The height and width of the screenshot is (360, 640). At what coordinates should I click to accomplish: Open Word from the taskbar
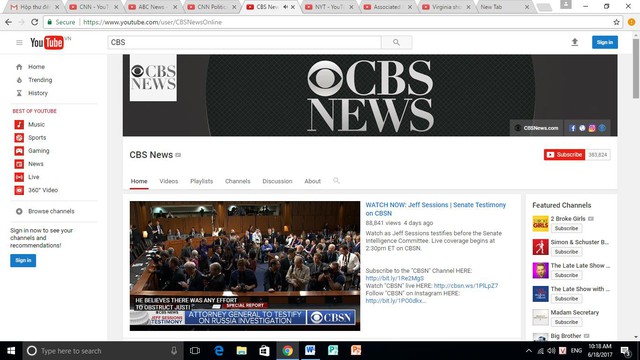(x=310, y=351)
